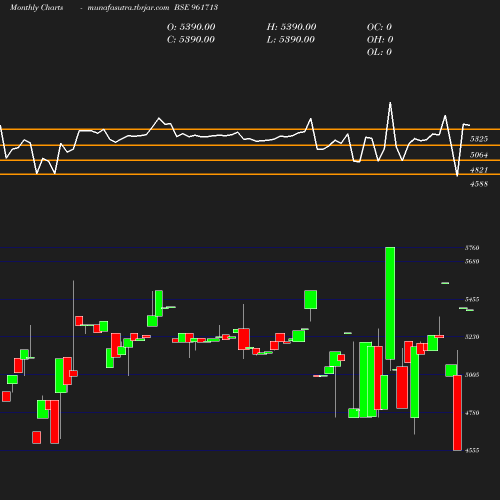
Task: Click the munafasutra.tbrjar.com site label
Action: (x=128, y=7)
